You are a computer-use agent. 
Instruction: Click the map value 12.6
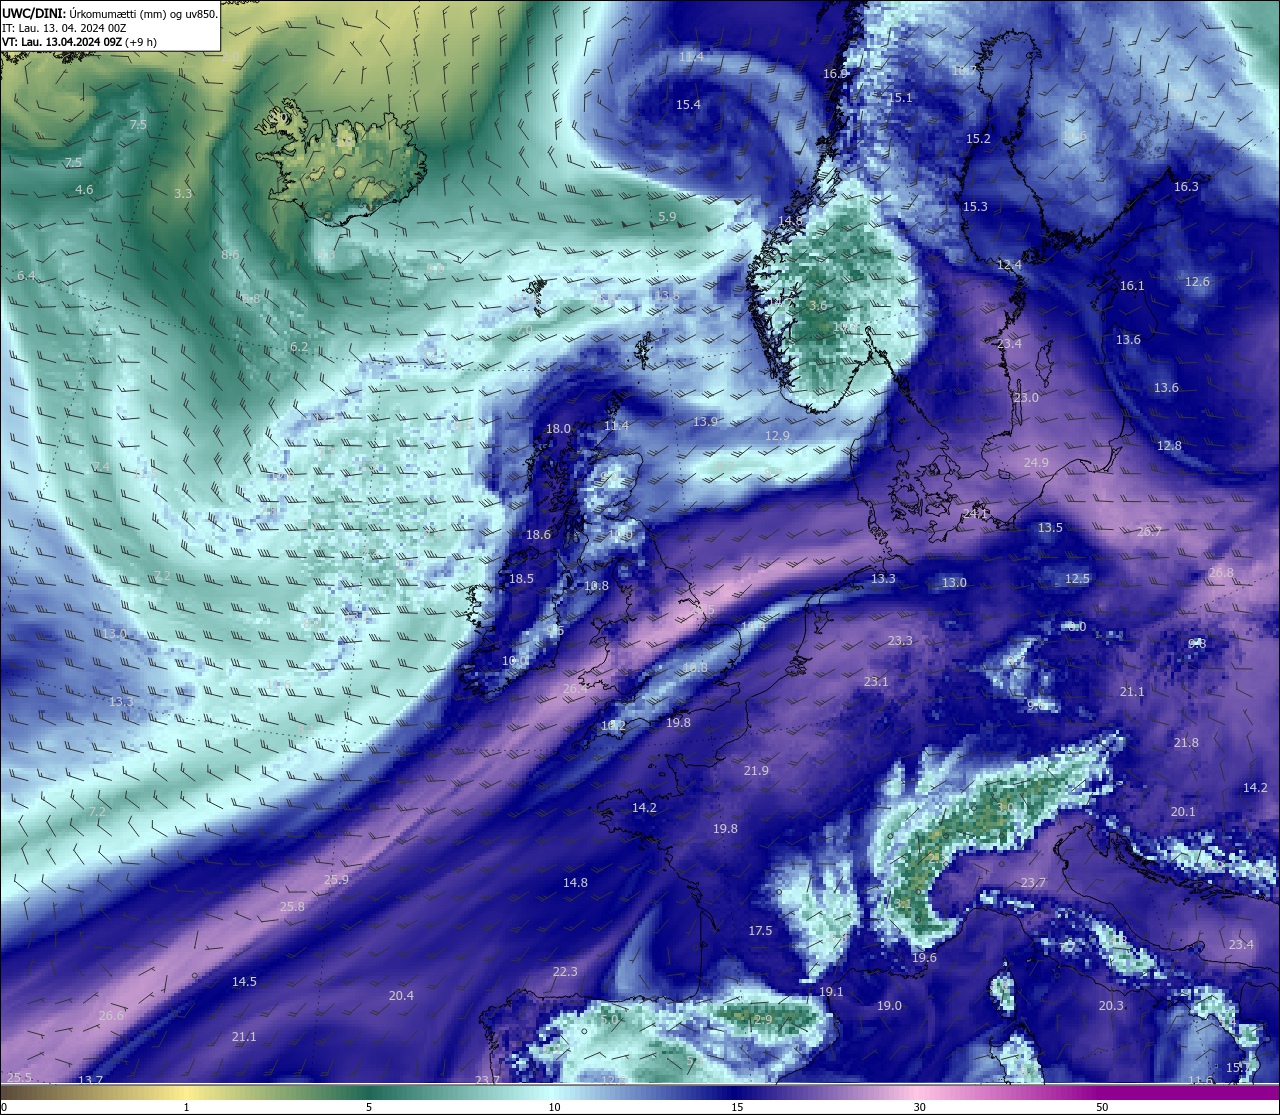[x=1197, y=282]
